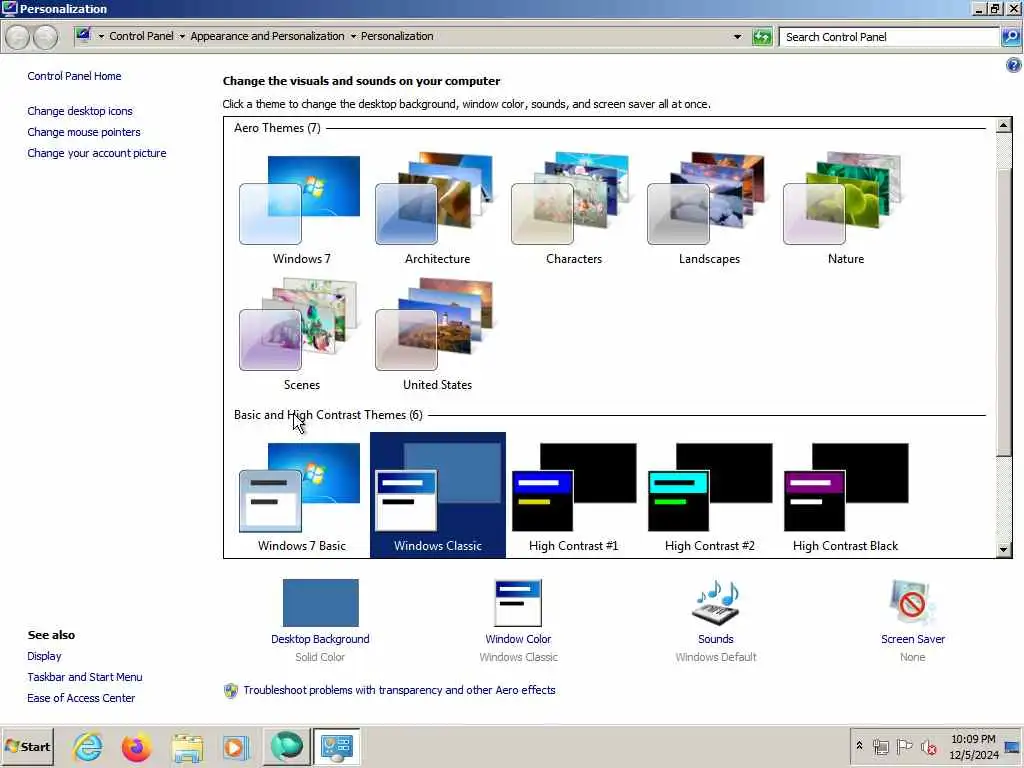Open Windows Media Player taskbar icon
The height and width of the screenshot is (768, 1024).
click(236, 746)
